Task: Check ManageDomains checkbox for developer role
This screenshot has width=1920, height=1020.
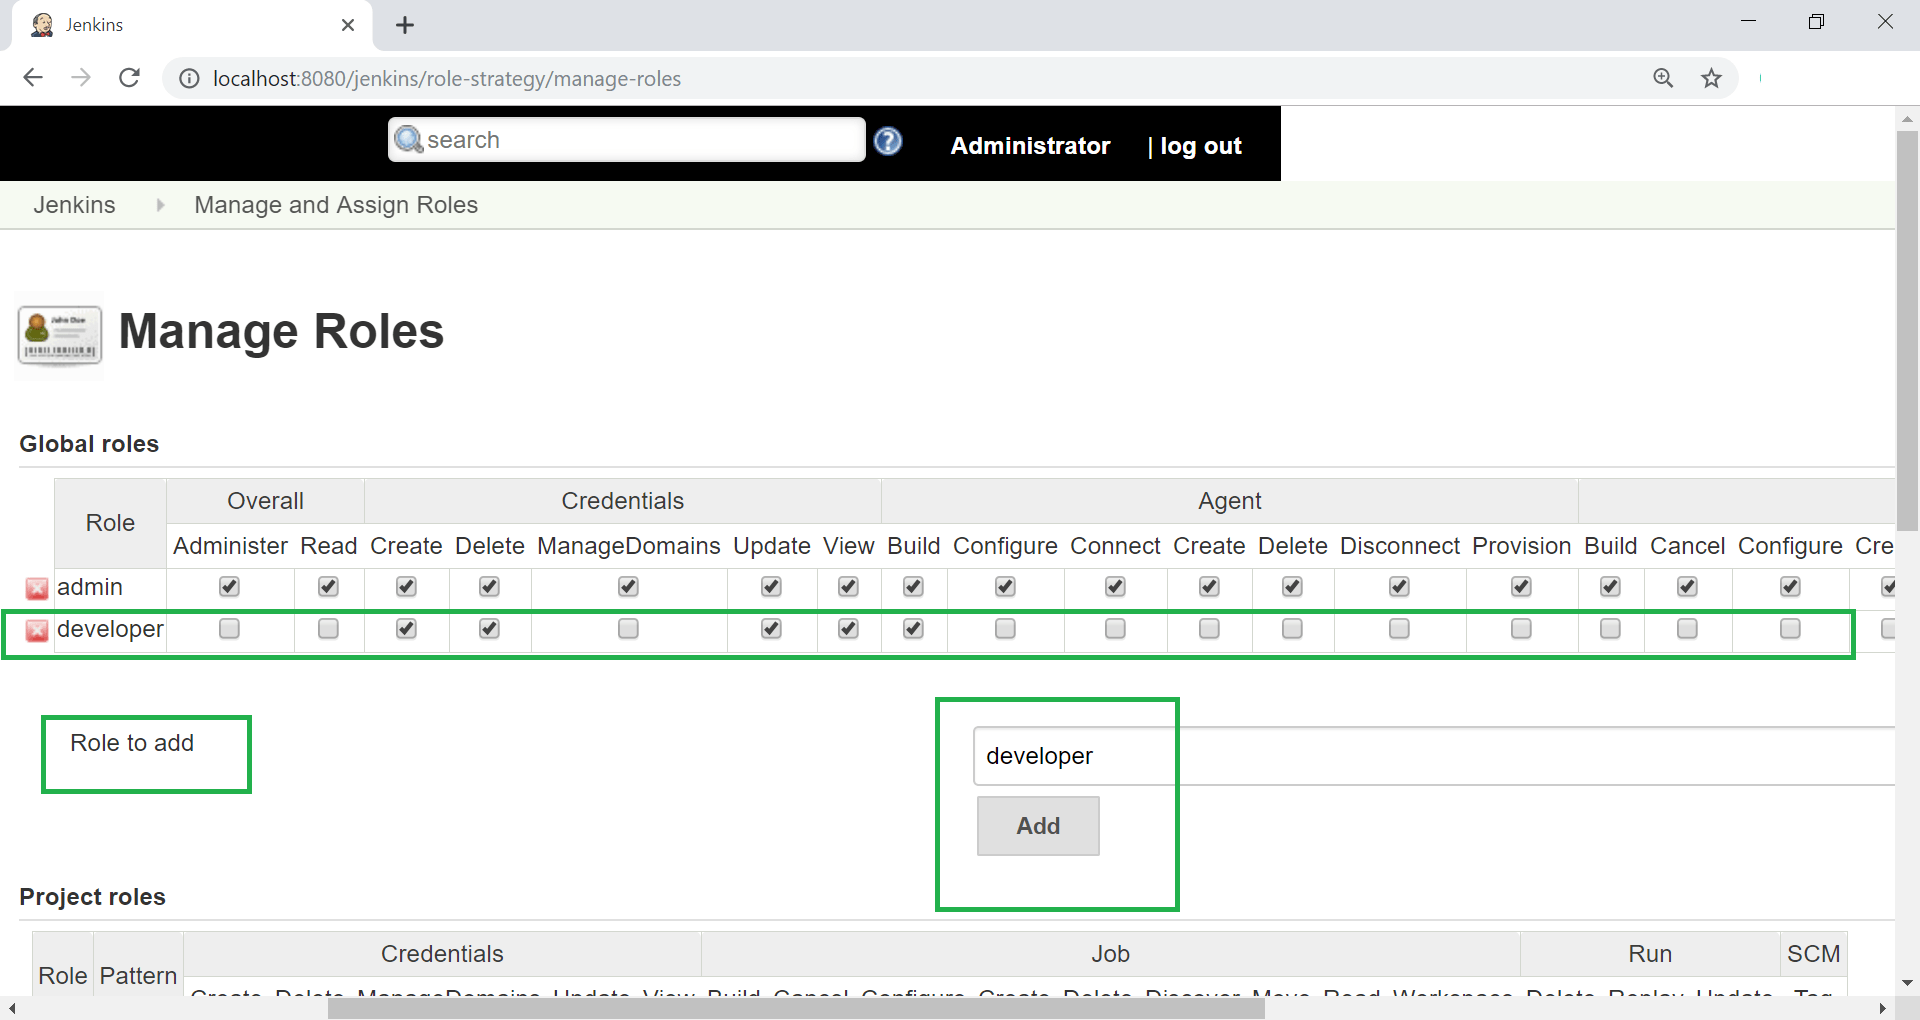Action: (x=628, y=628)
